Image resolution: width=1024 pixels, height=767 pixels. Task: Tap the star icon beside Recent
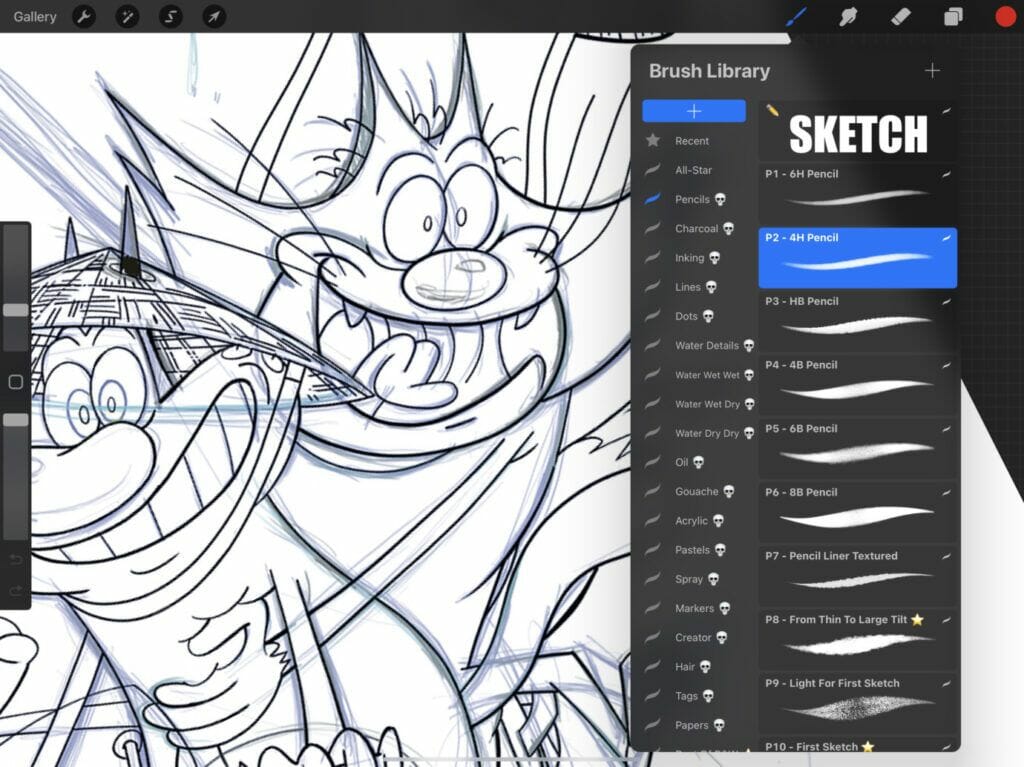[652, 140]
